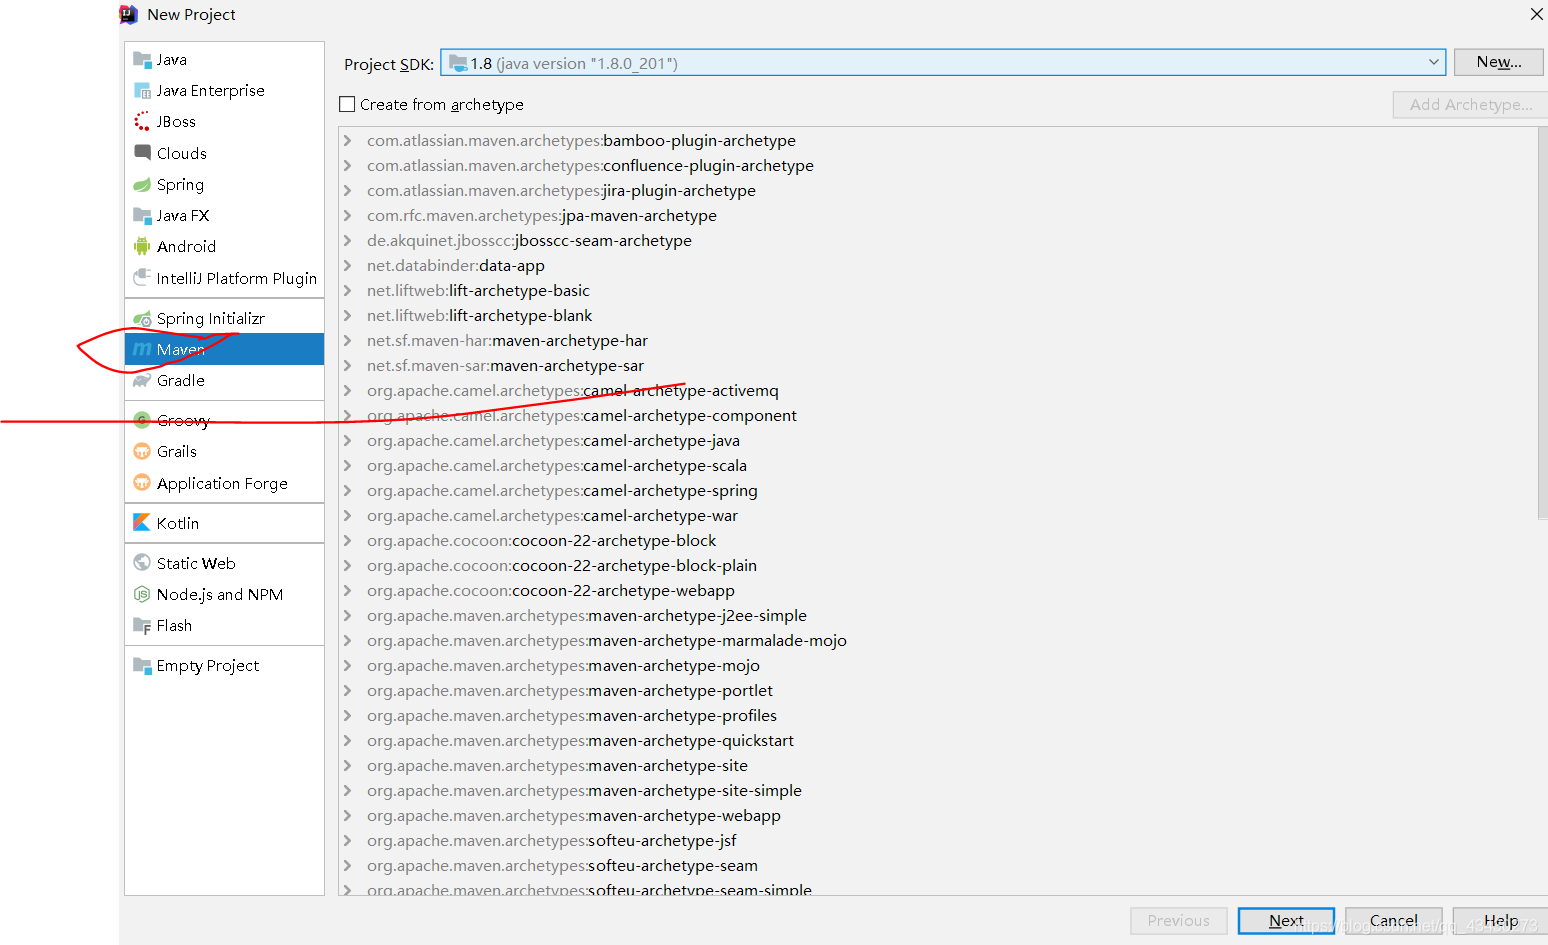Enable Create from archetype checkbox

pyautogui.click(x=347, y=104)
